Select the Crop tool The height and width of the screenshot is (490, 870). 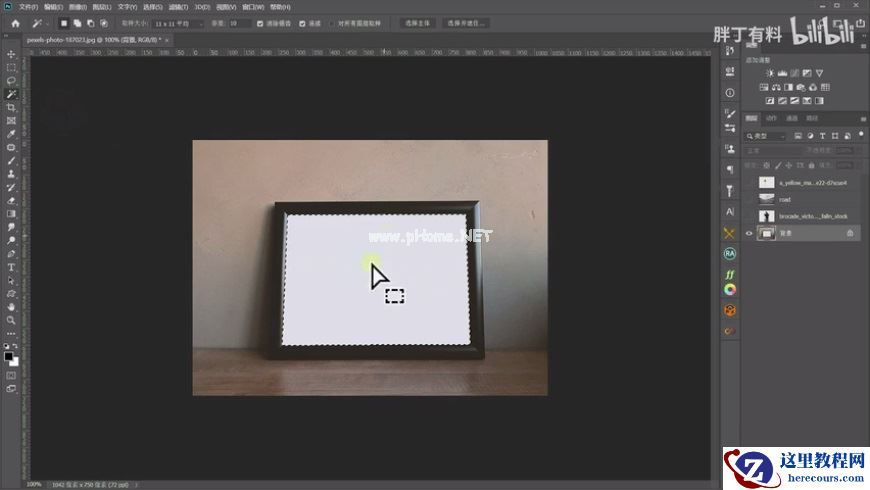11,108
